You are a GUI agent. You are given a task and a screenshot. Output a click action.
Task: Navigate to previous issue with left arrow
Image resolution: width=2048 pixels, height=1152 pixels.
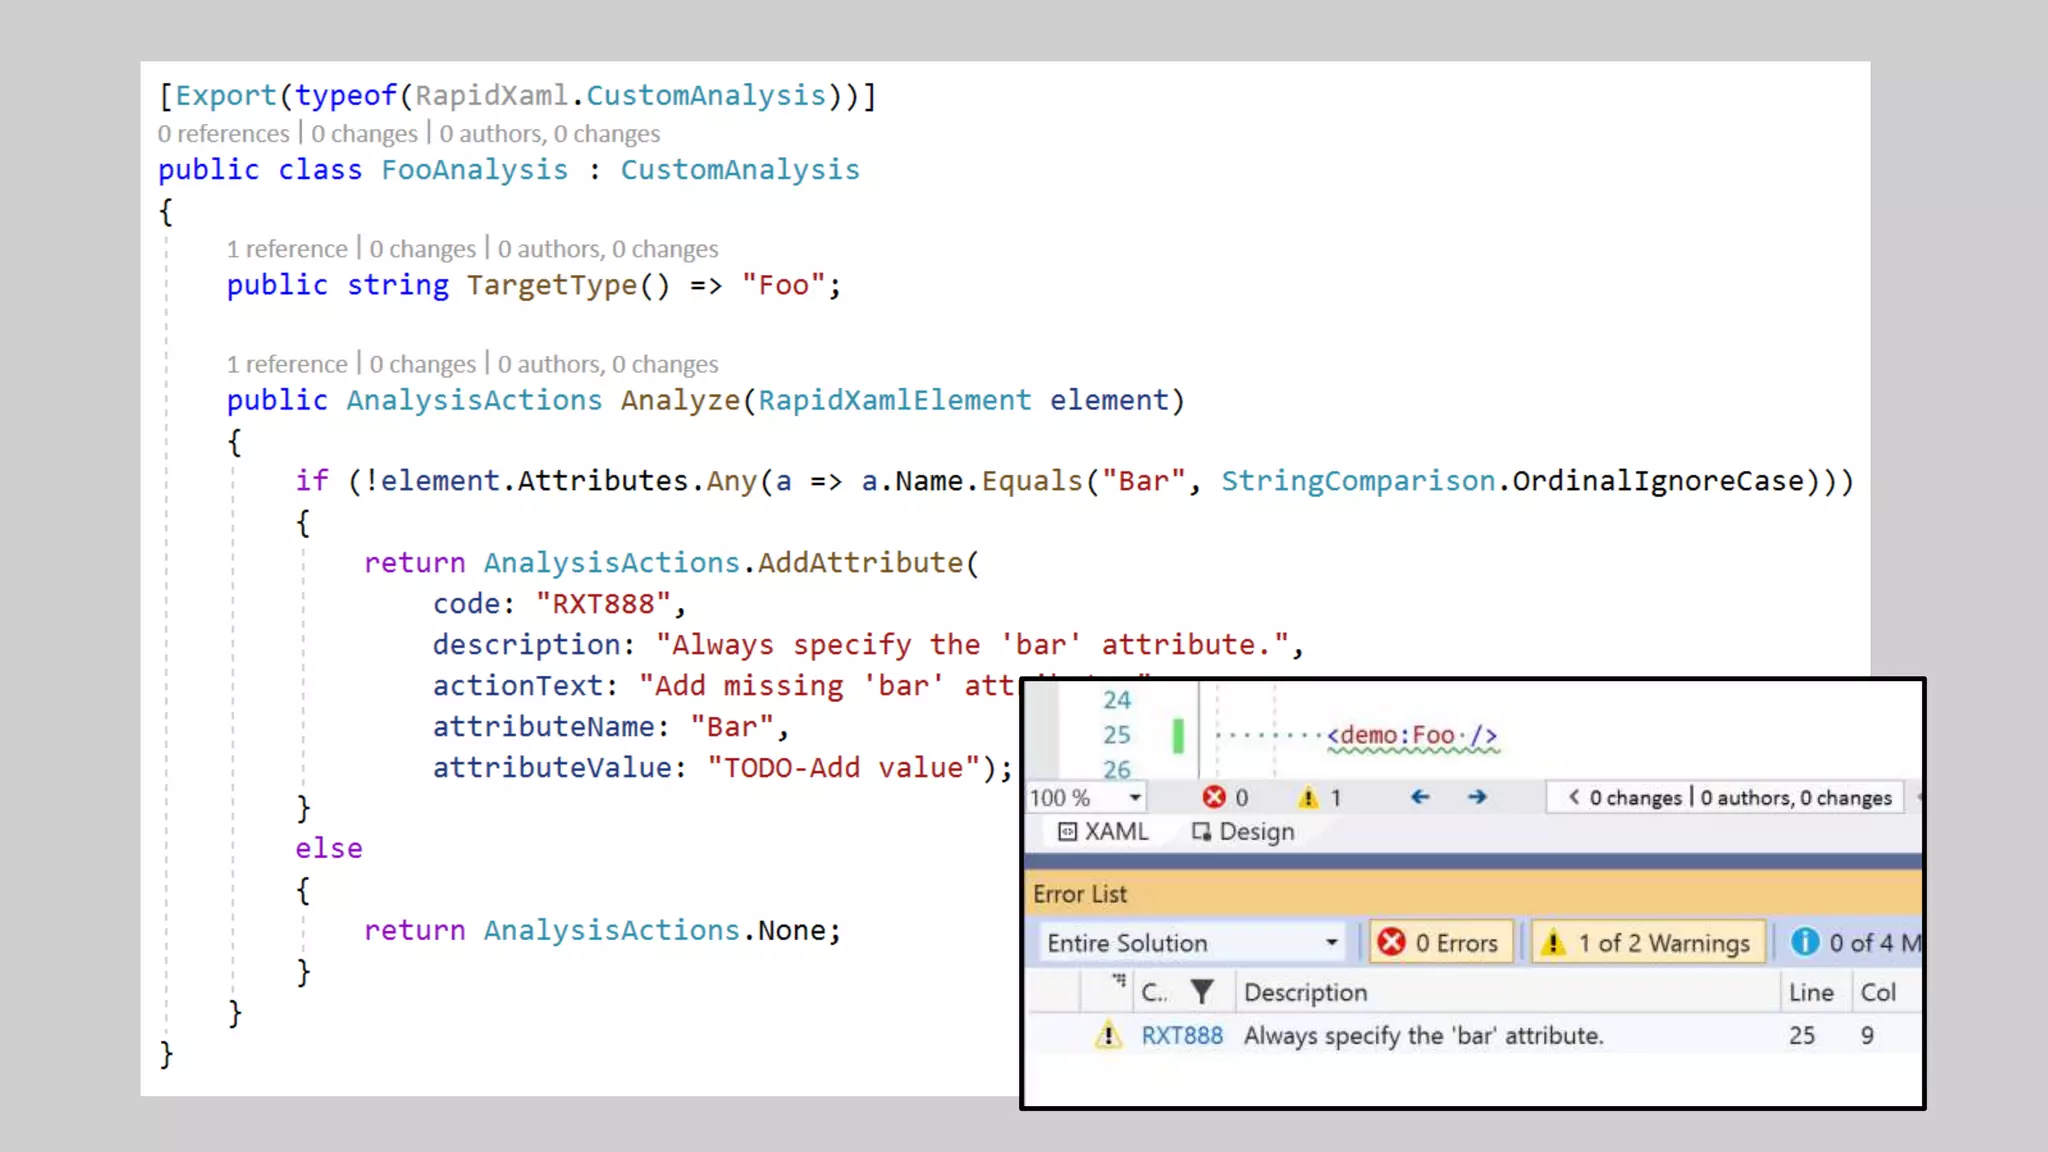point(1420,797)
